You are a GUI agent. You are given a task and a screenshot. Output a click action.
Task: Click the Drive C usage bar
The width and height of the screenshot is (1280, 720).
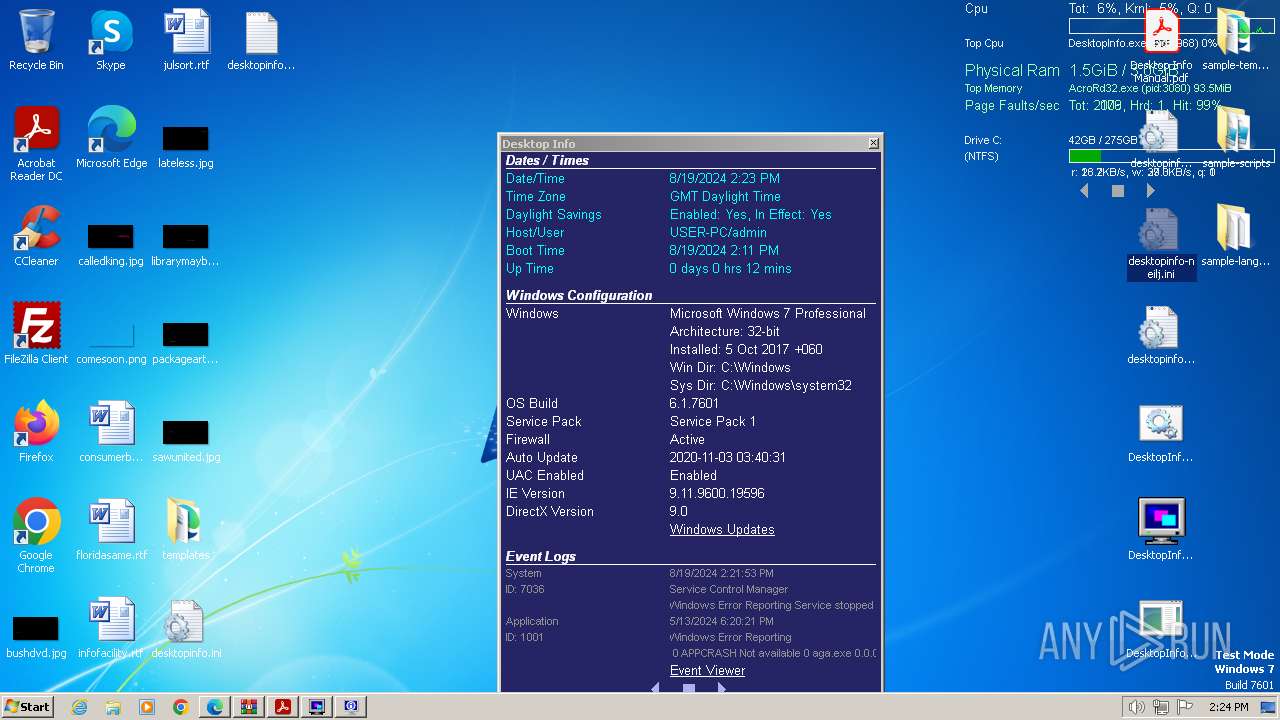pyautogui.click(x=1171, y=156)
